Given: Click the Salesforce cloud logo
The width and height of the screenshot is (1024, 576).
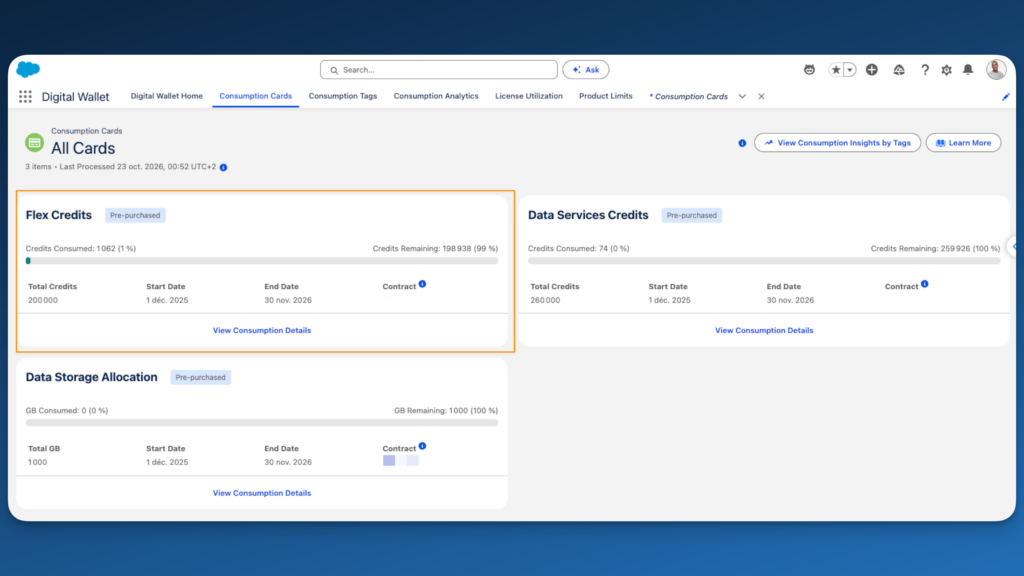Looking at the screenshot, I should pos(28,69).
